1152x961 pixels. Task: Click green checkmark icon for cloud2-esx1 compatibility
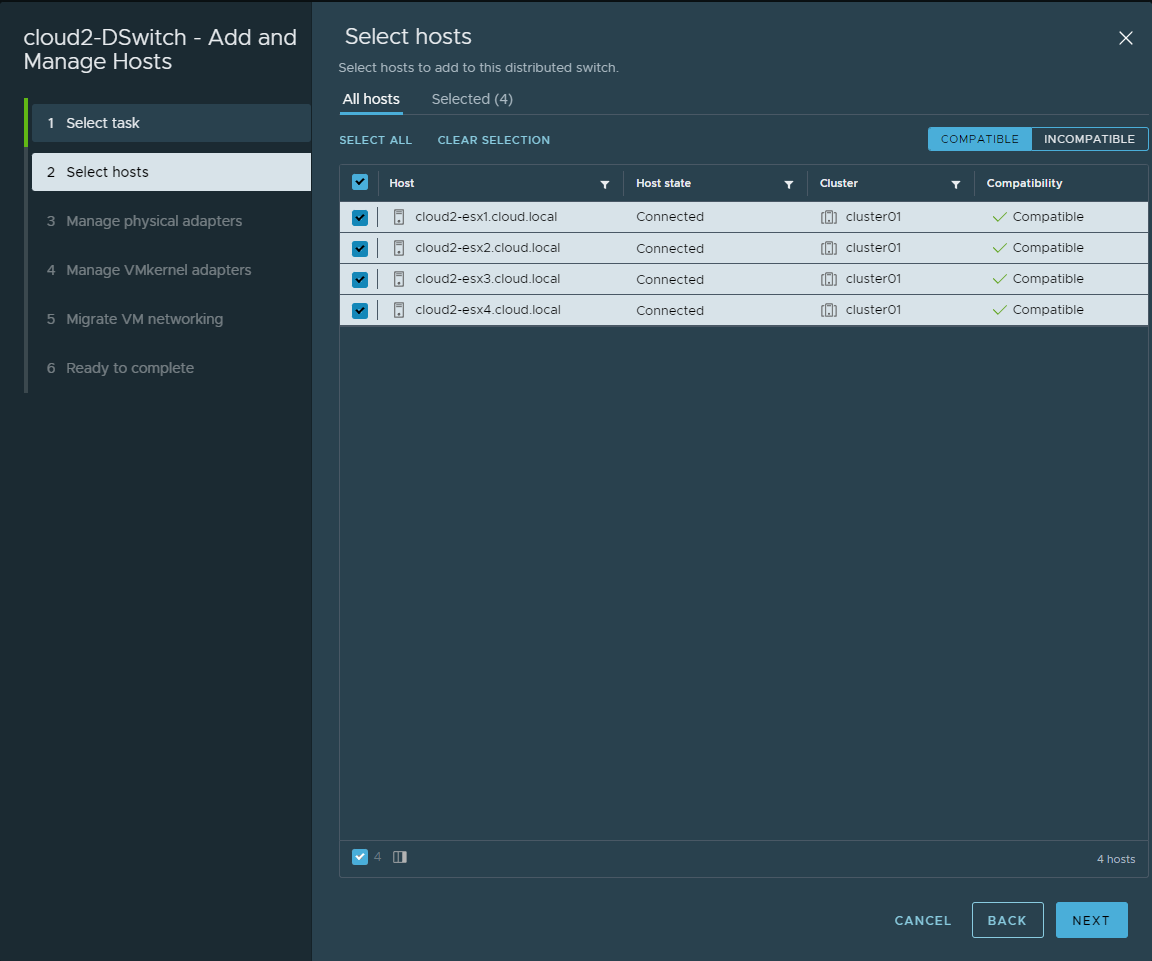coord(999,217)
